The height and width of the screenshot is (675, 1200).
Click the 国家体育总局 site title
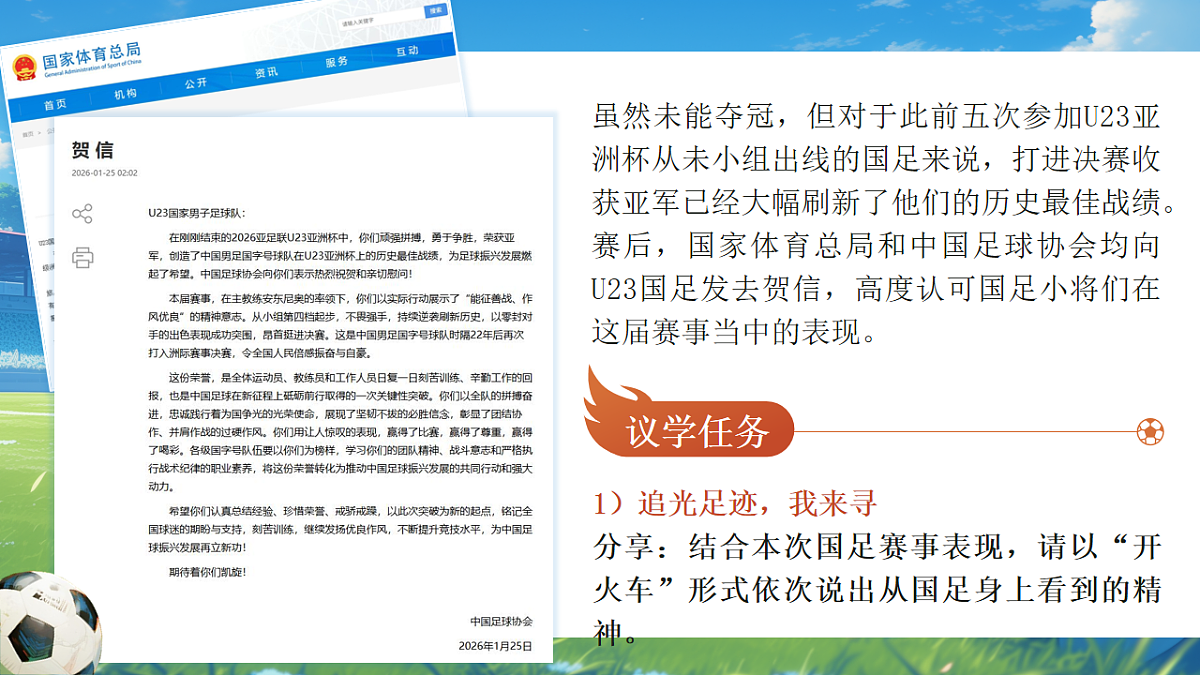91,54
